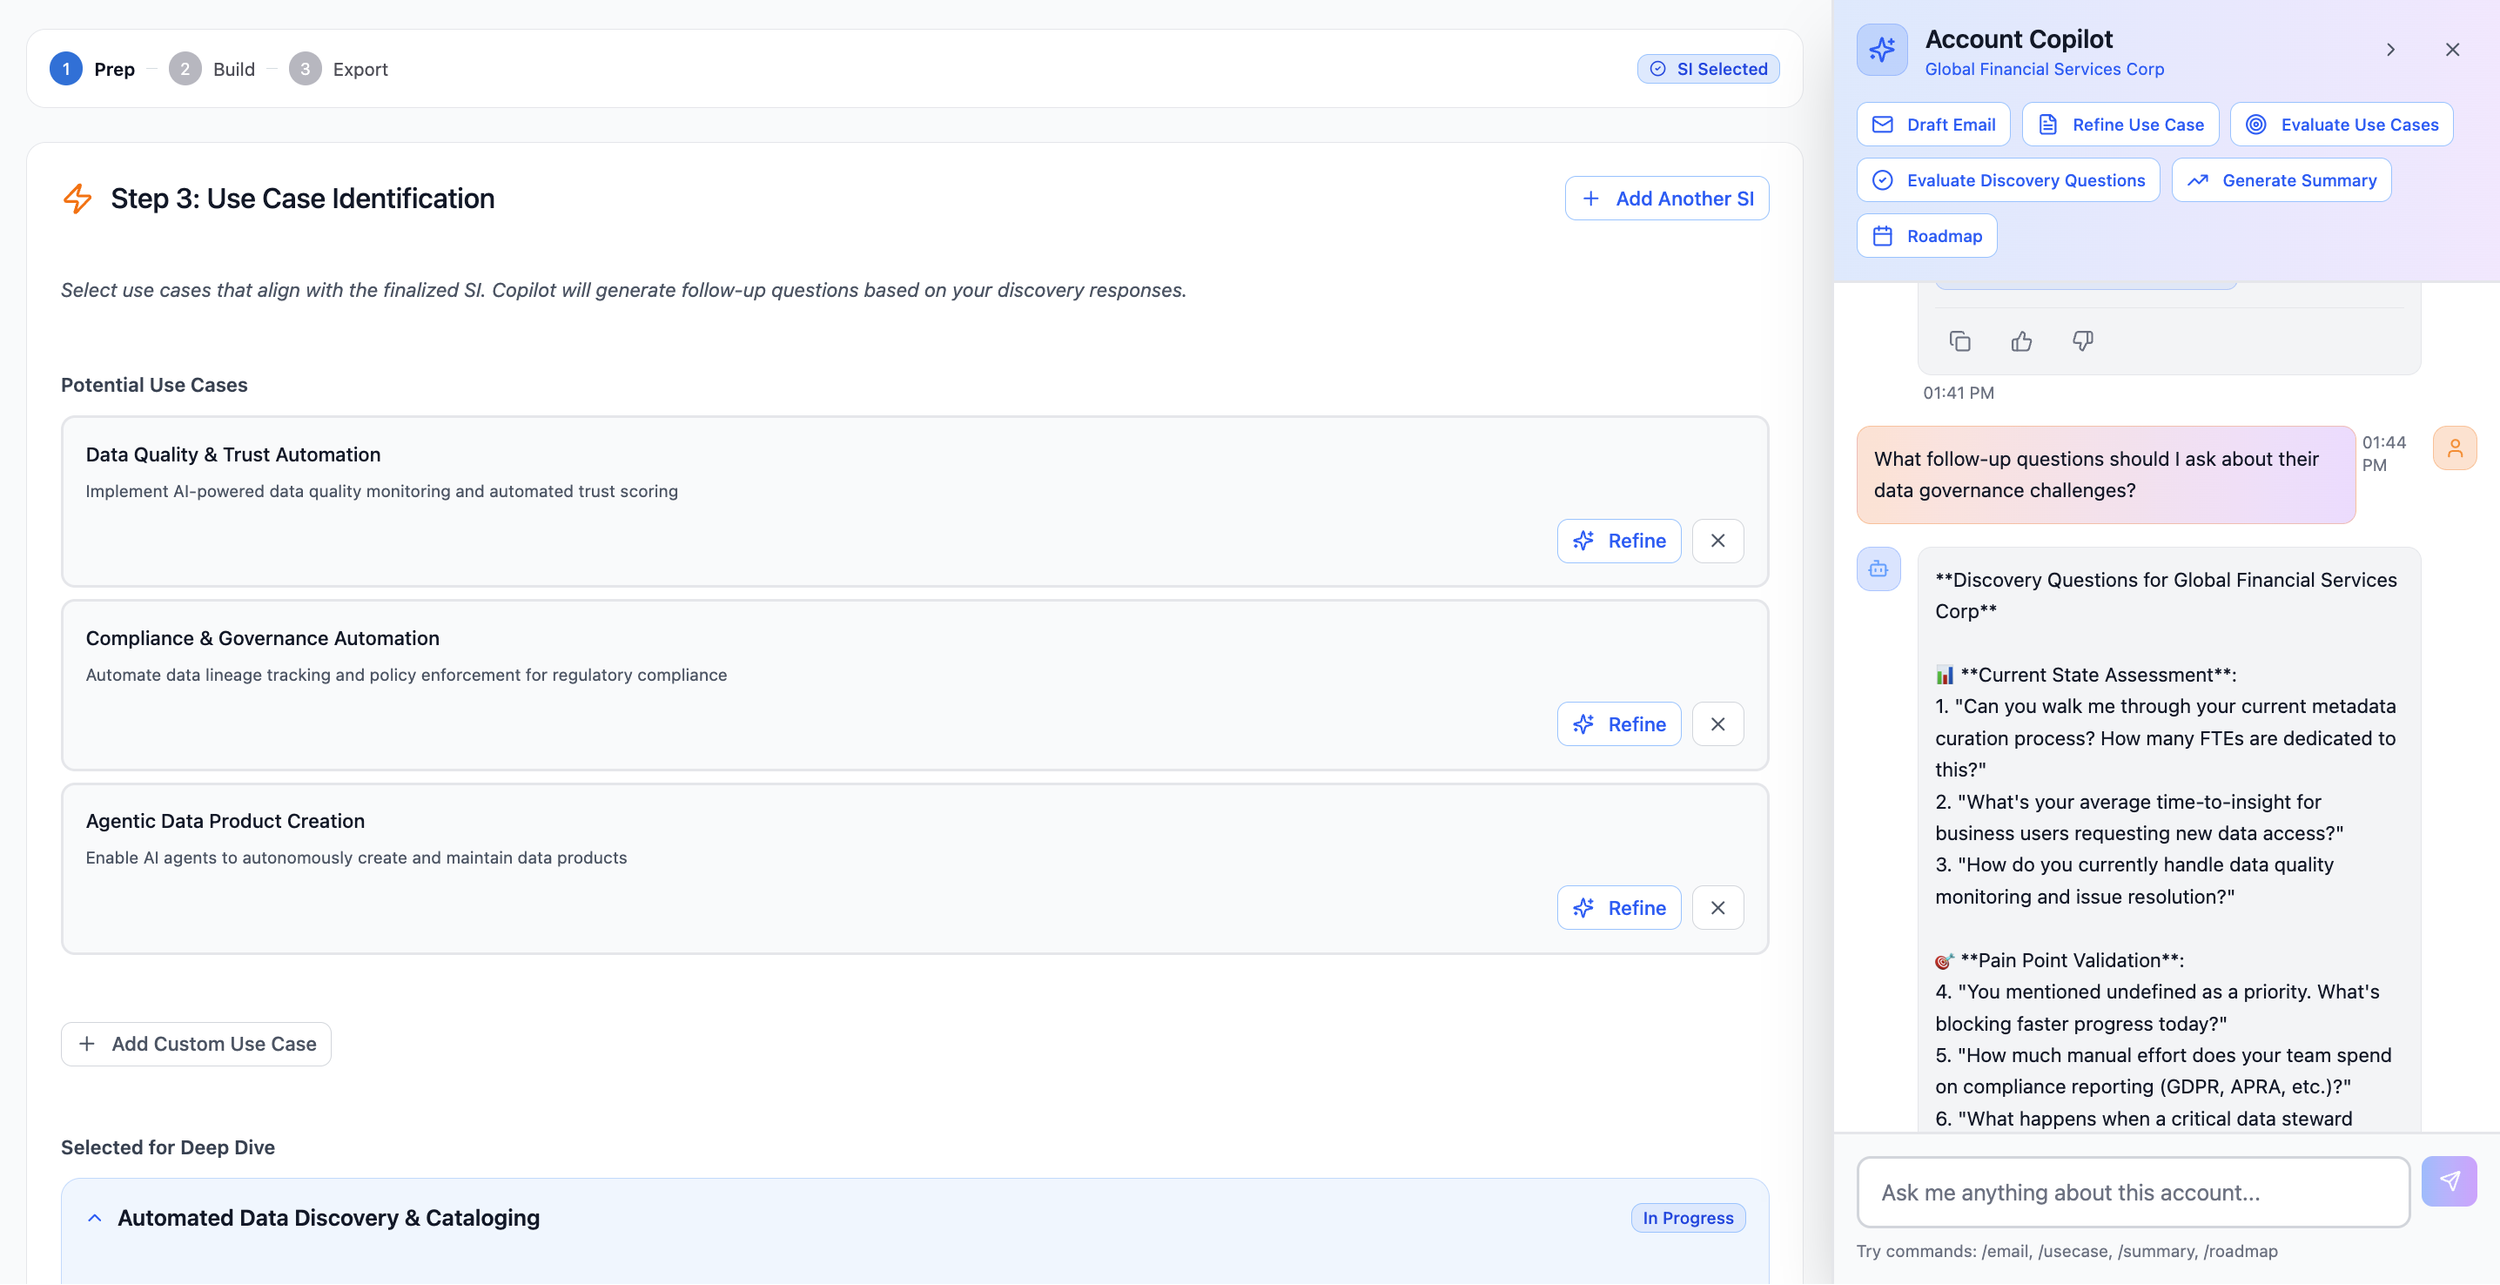Give thumbs down to Copilot reply
Viewport: 2500px width, 1285px height.
[x=2082, y=342]
